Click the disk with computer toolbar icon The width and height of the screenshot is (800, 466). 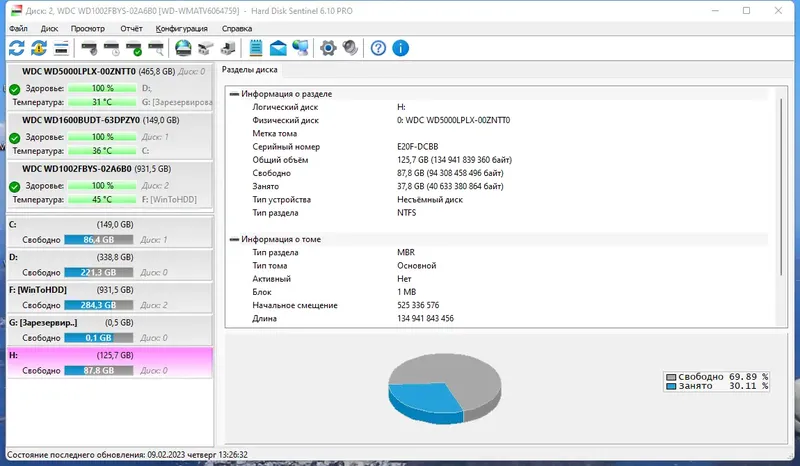228,48
